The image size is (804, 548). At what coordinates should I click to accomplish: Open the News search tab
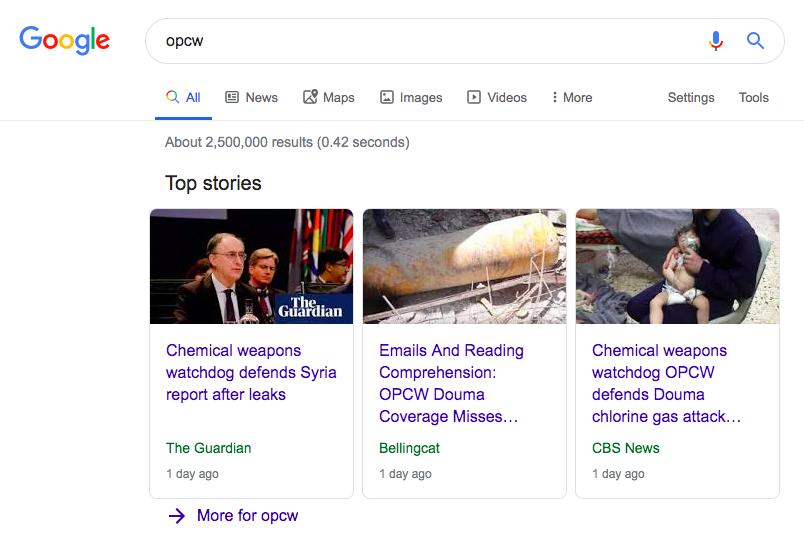(x=251, y=97)
